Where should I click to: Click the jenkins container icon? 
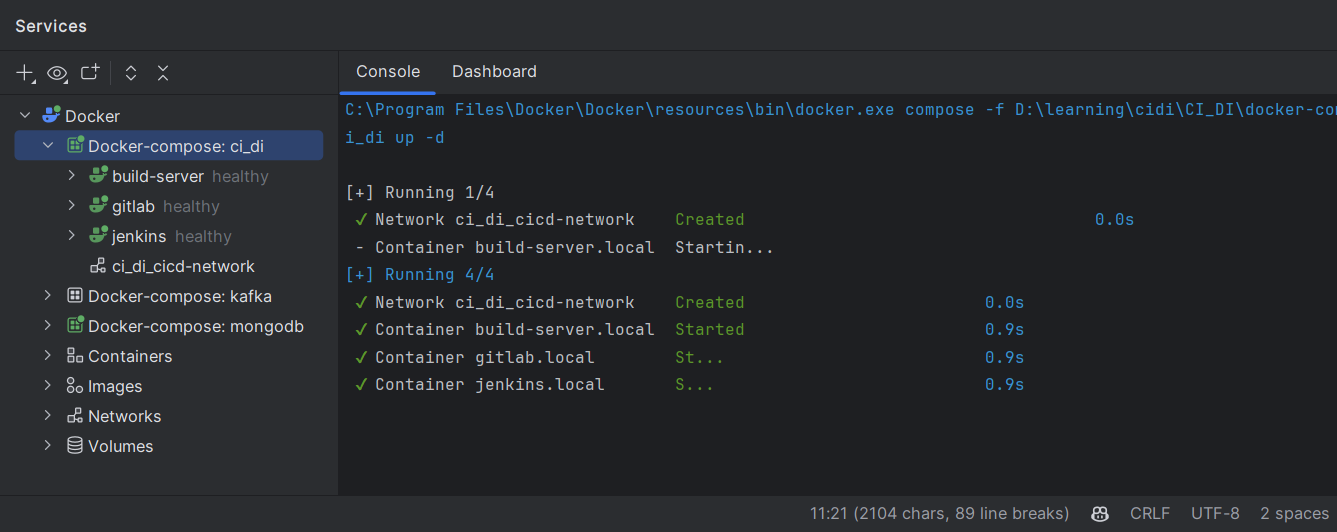pos(98,236)
